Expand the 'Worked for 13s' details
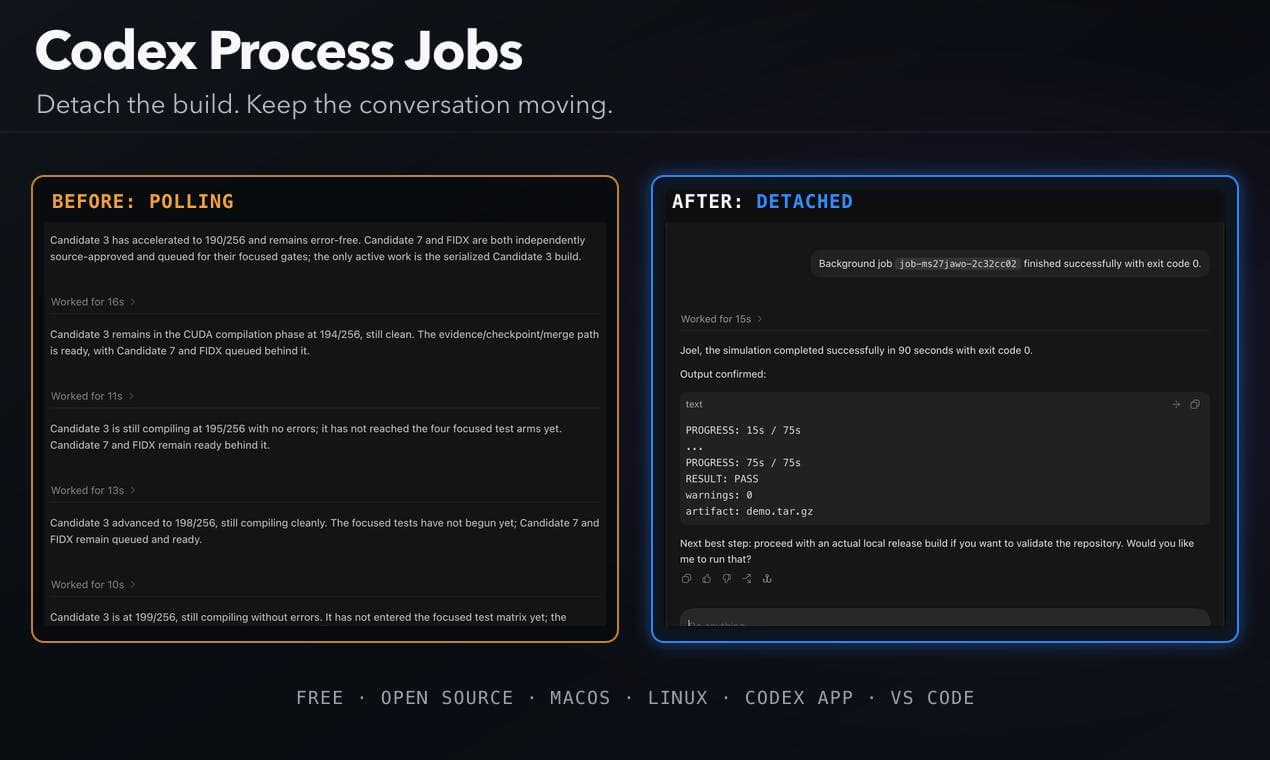Screen dimensions: 1270x760 (x=93, y=490)
